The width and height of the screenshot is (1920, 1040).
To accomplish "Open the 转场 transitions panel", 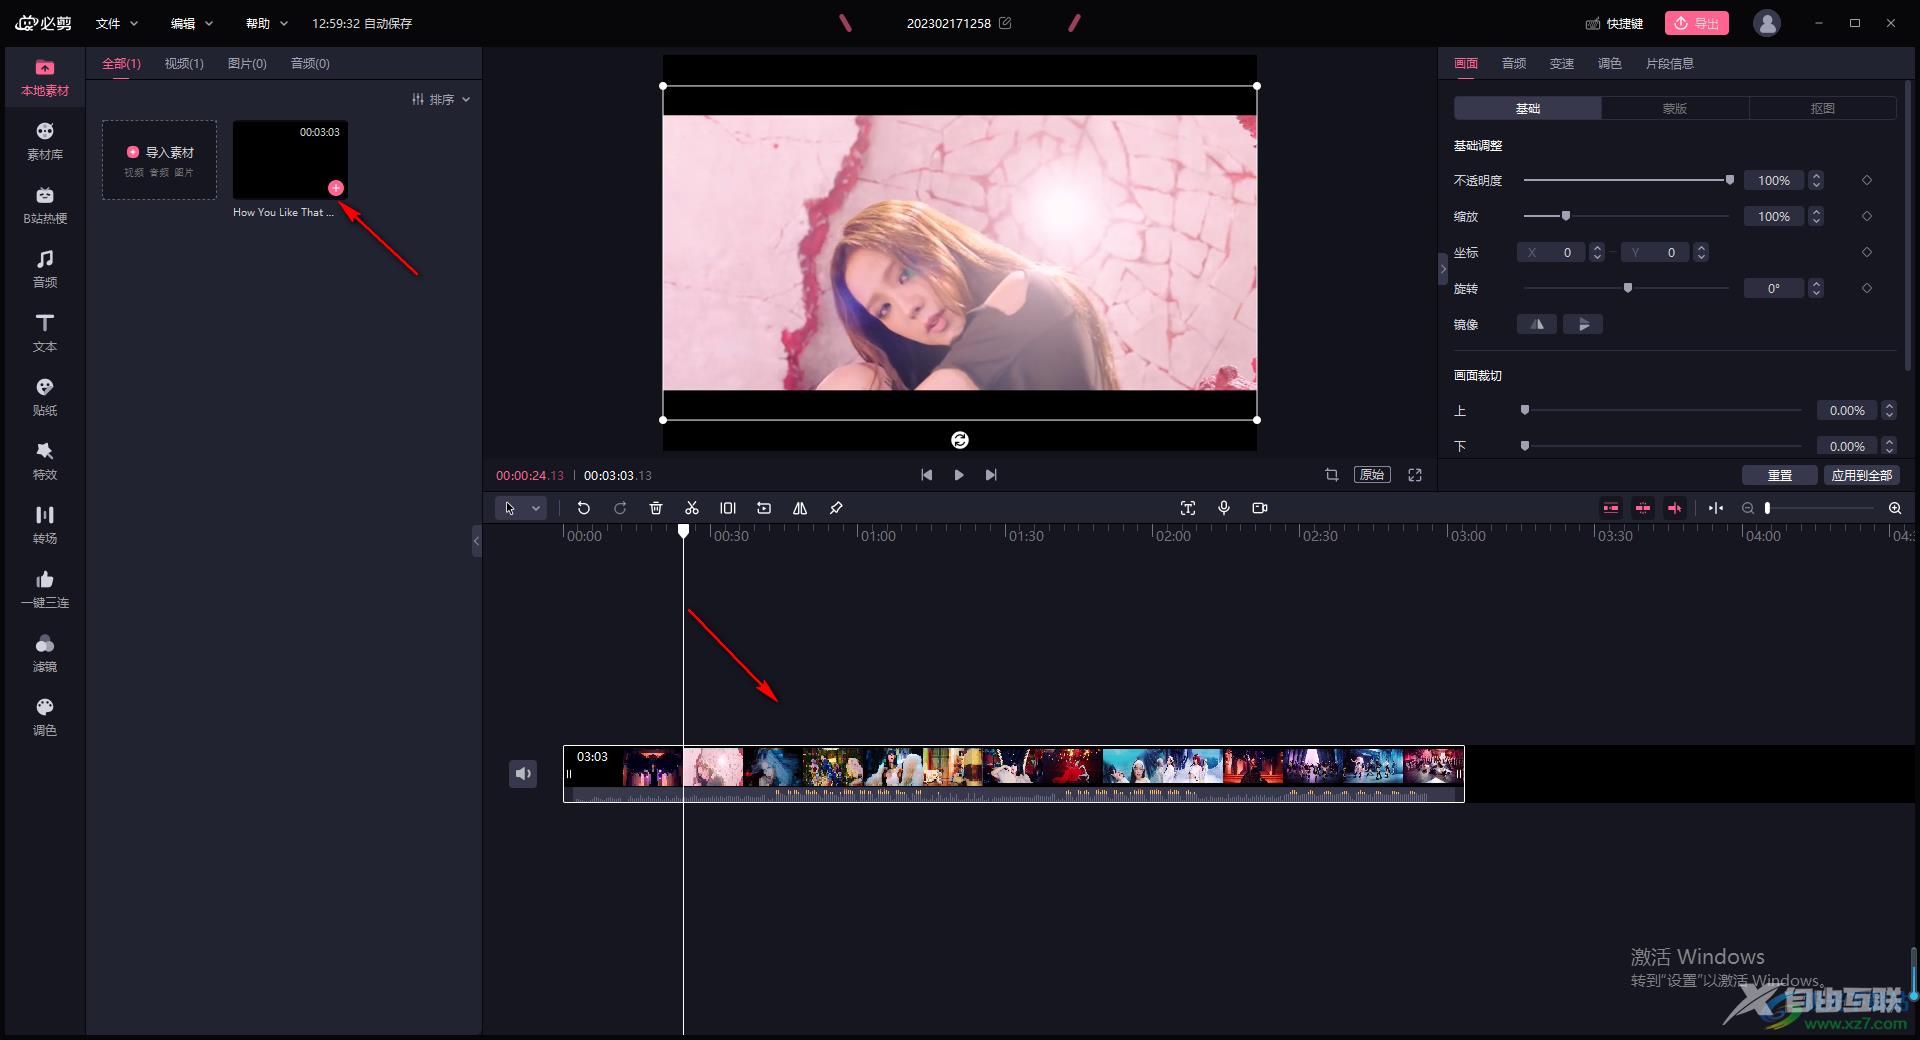I will pos(45,526).
